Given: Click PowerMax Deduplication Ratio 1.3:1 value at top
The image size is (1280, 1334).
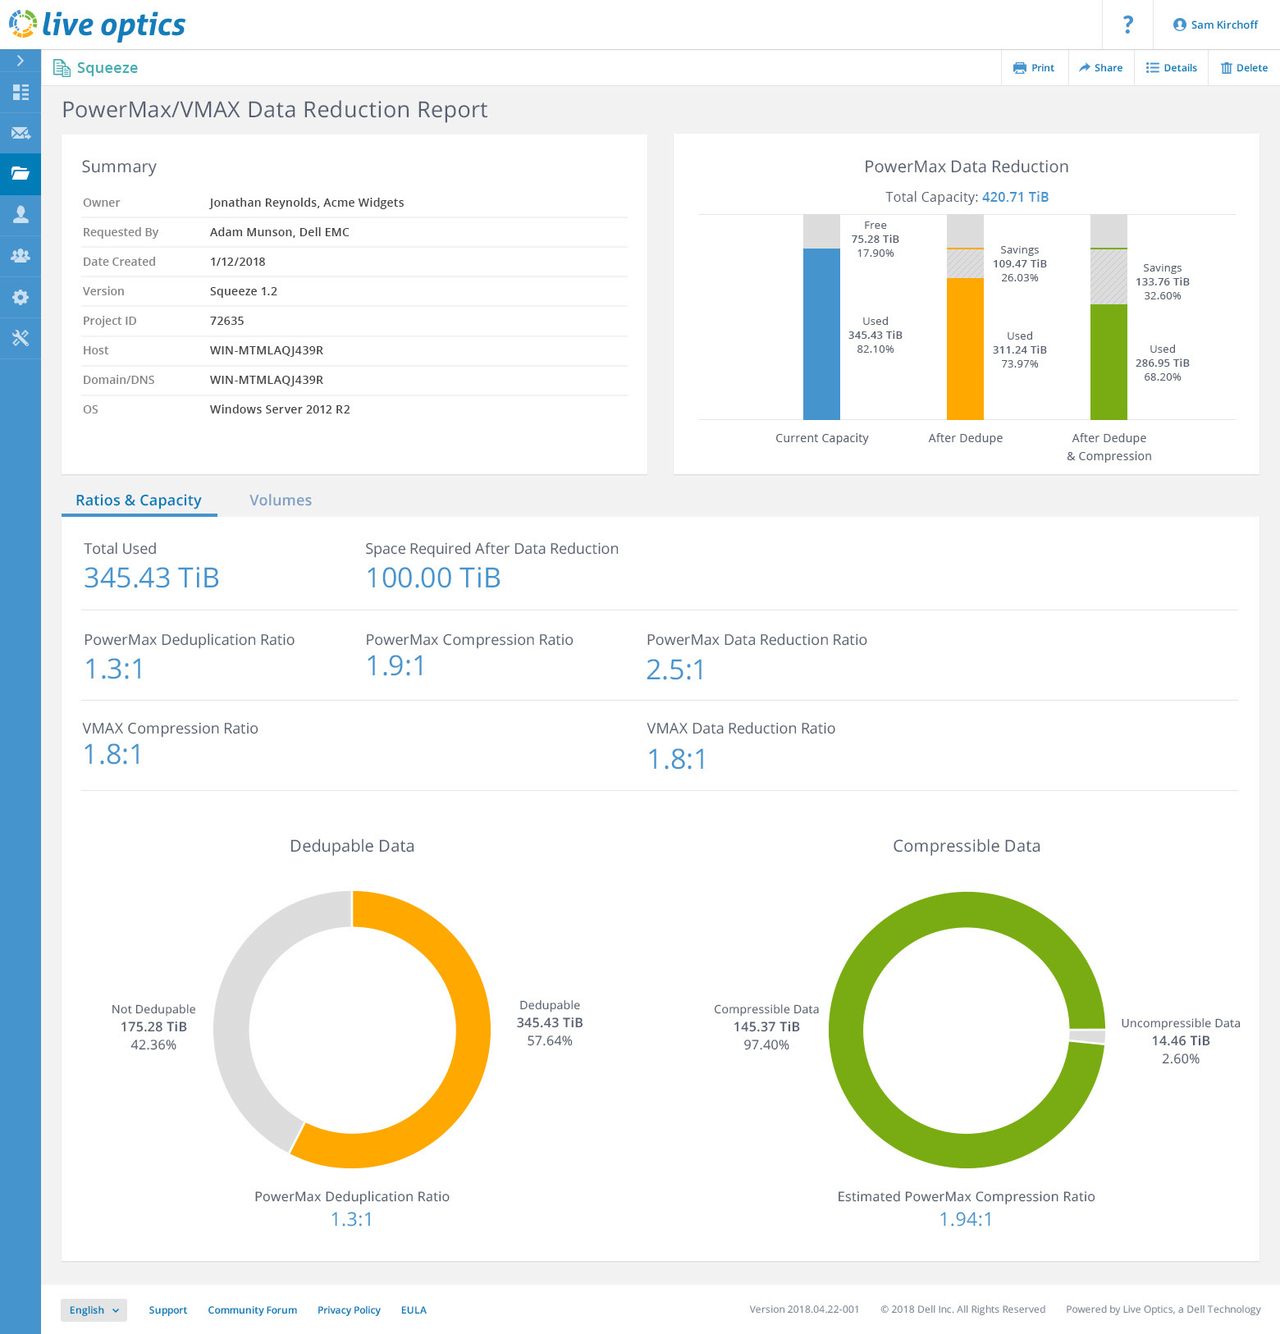Looking at the screenshot, I should [x=114, y=669].
